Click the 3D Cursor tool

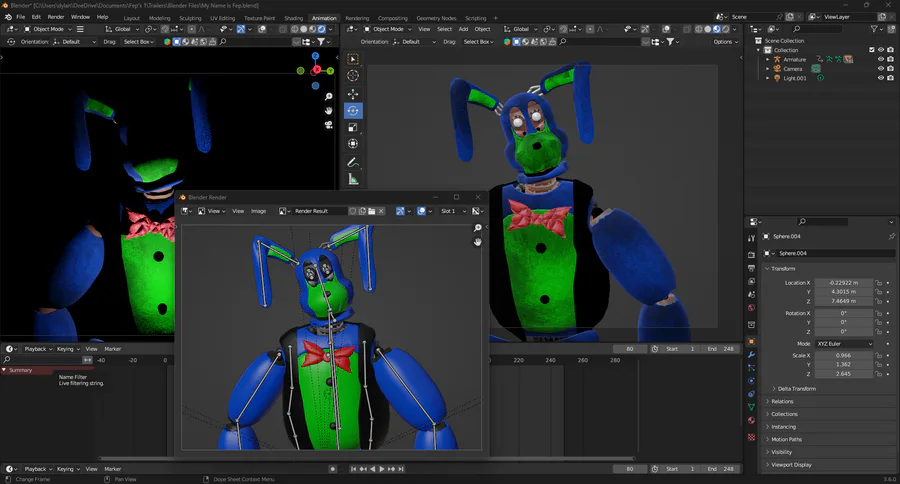point(353,75)
